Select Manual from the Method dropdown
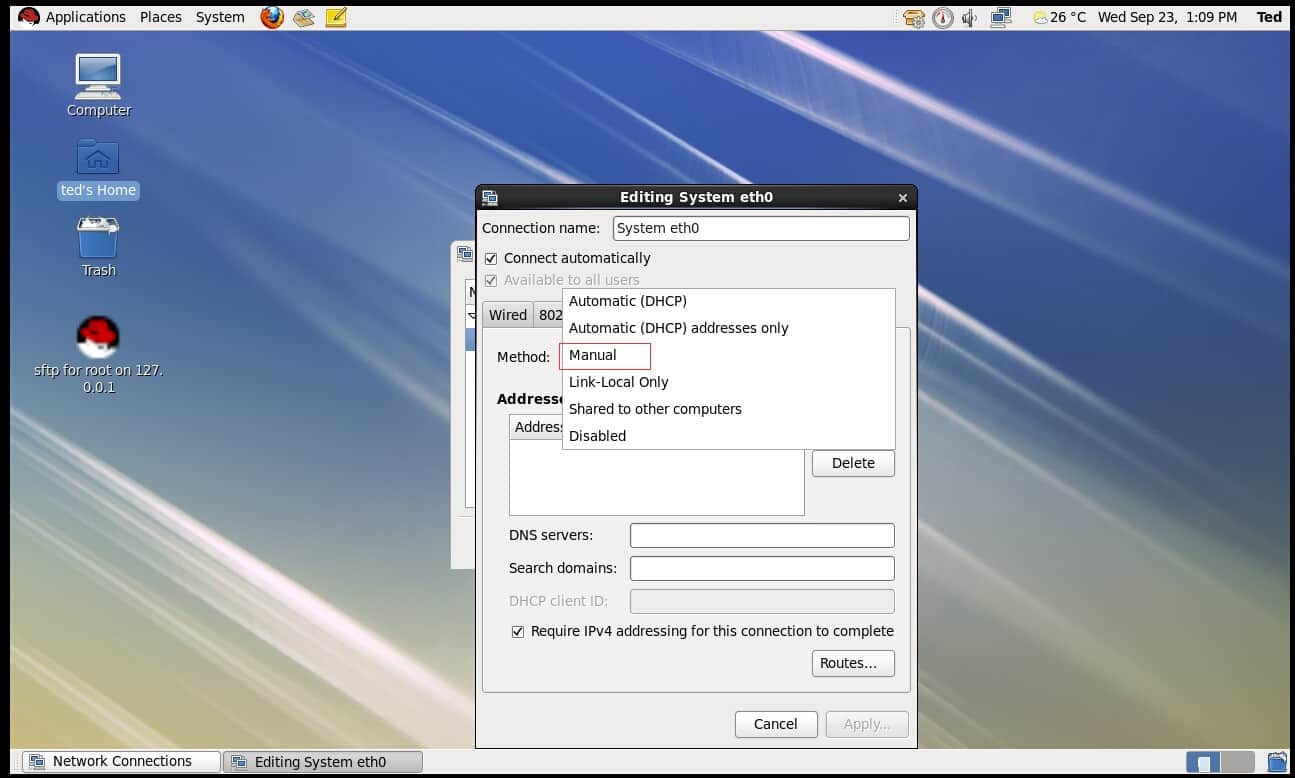 (x=593, y=355)
